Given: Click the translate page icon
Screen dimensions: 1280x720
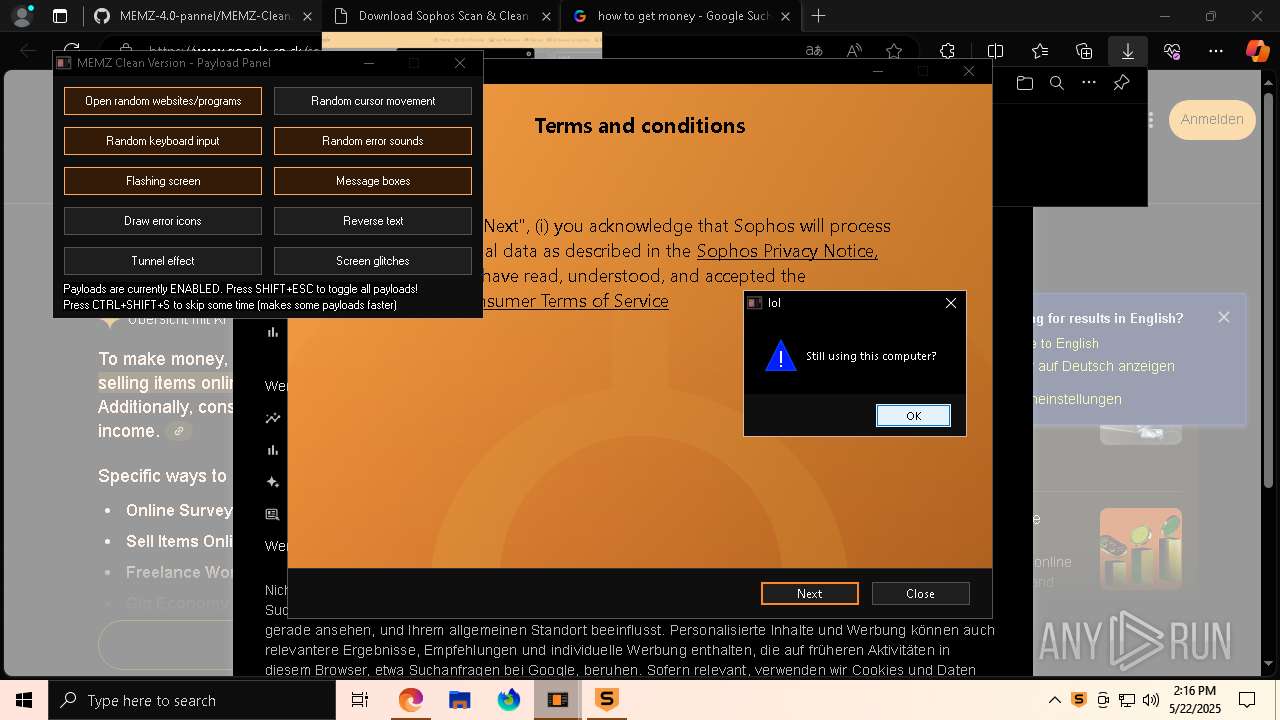Looking at the screenshot, I should [815, 51].
